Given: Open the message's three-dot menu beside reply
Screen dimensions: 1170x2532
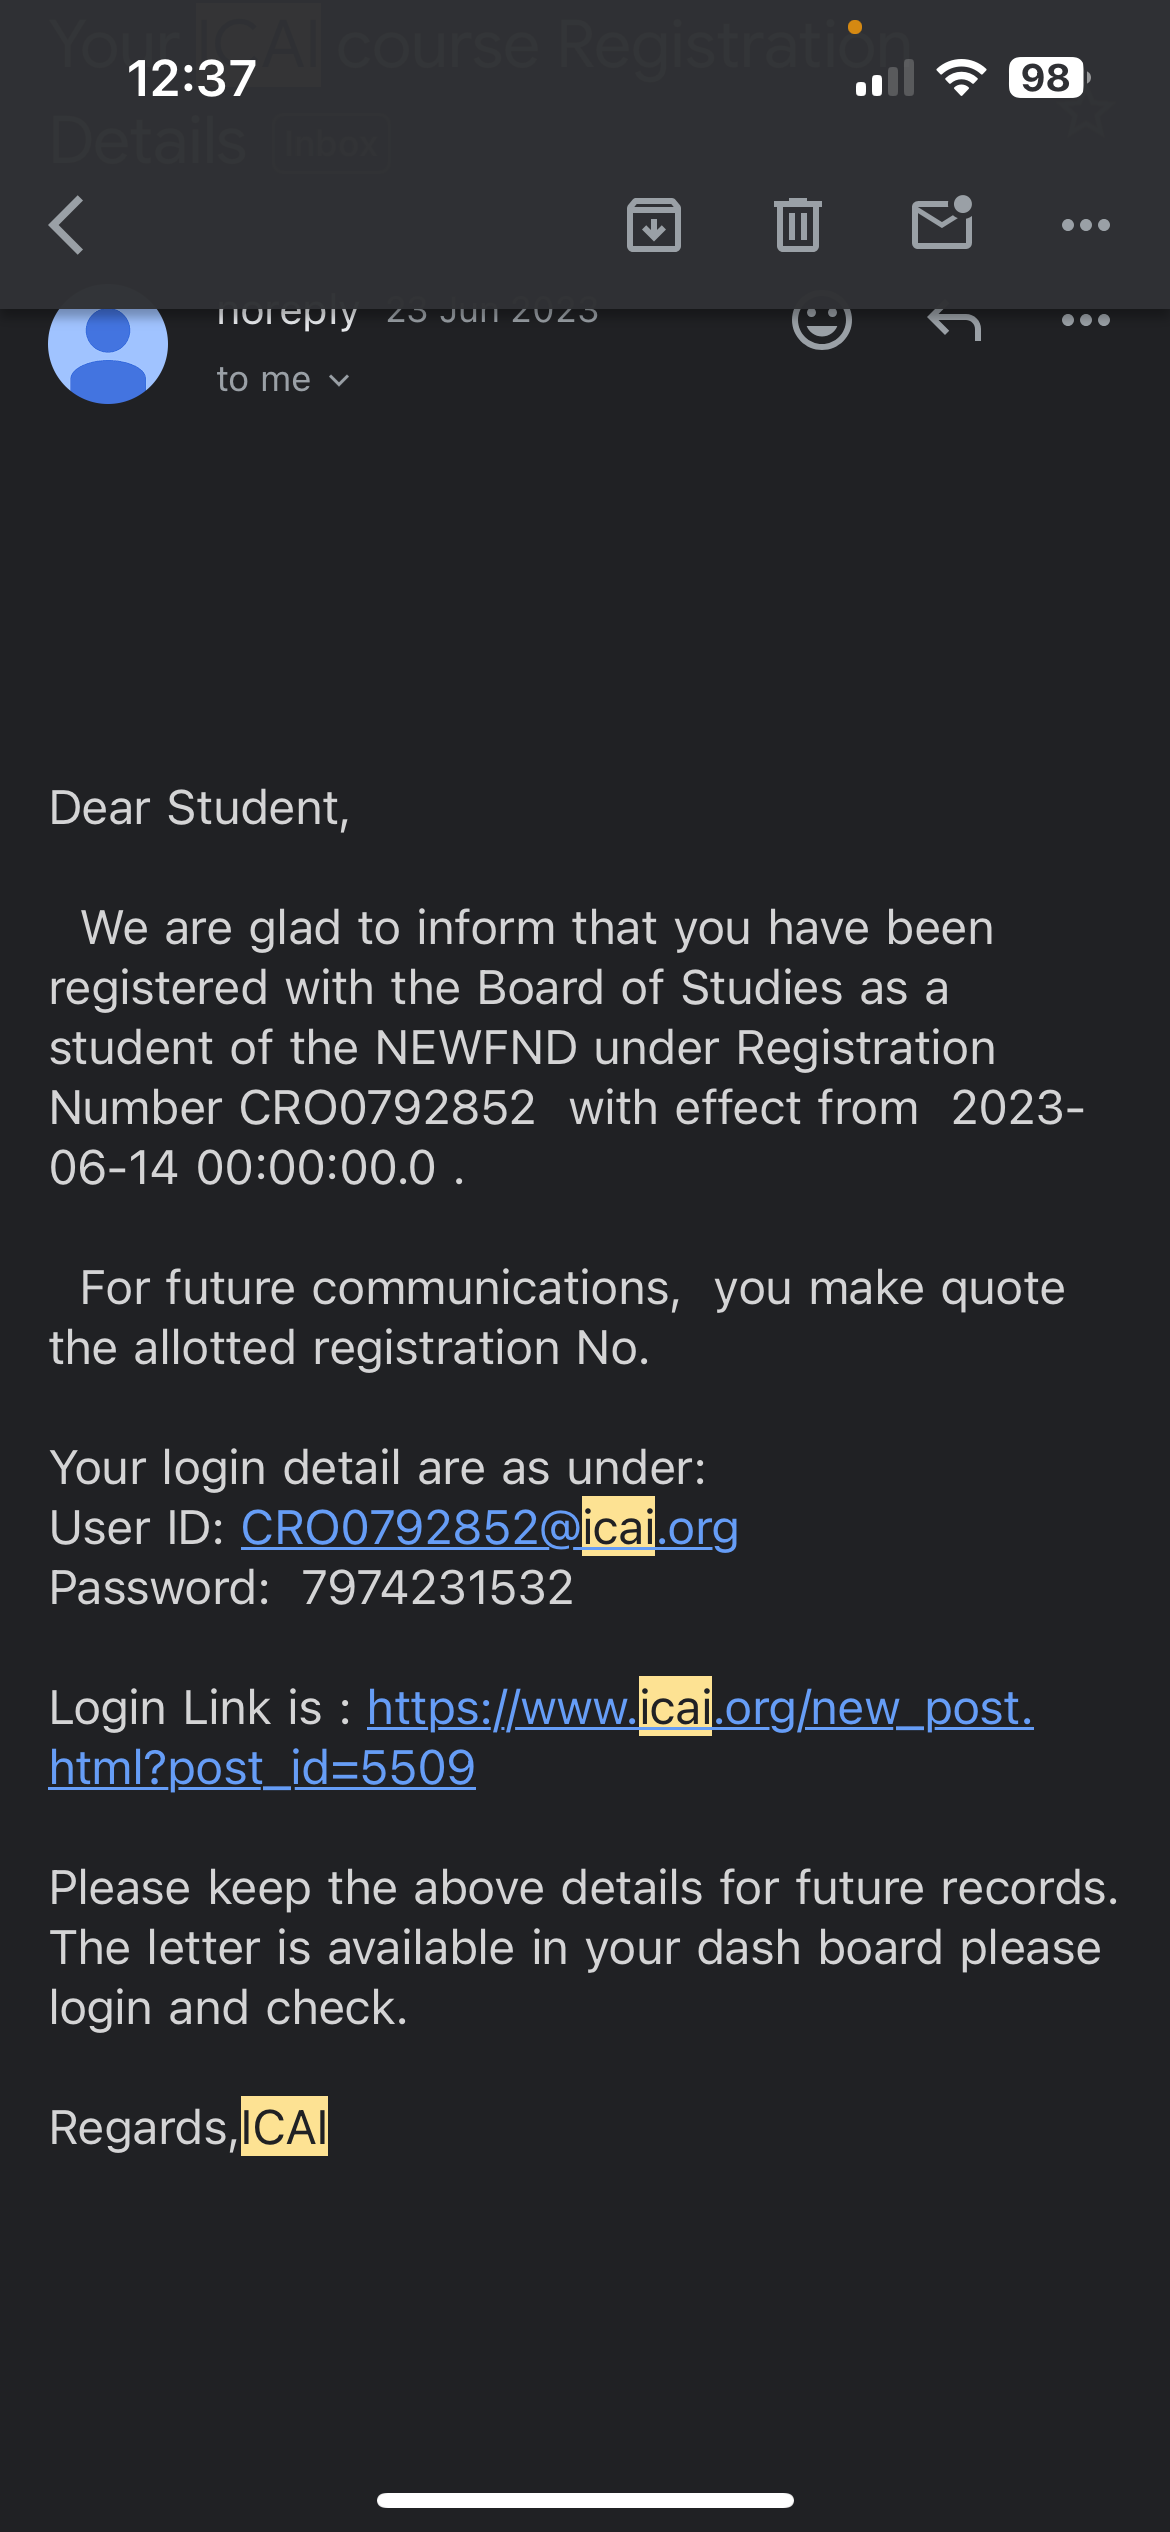Looking at the screenshot, I should click(x=1085, y=321).
